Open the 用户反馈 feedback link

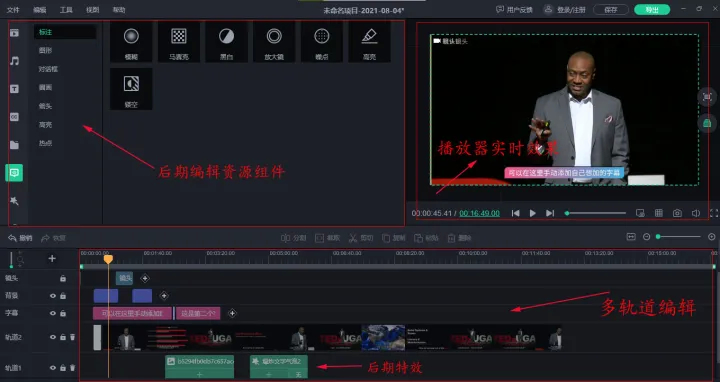(514, 9)
